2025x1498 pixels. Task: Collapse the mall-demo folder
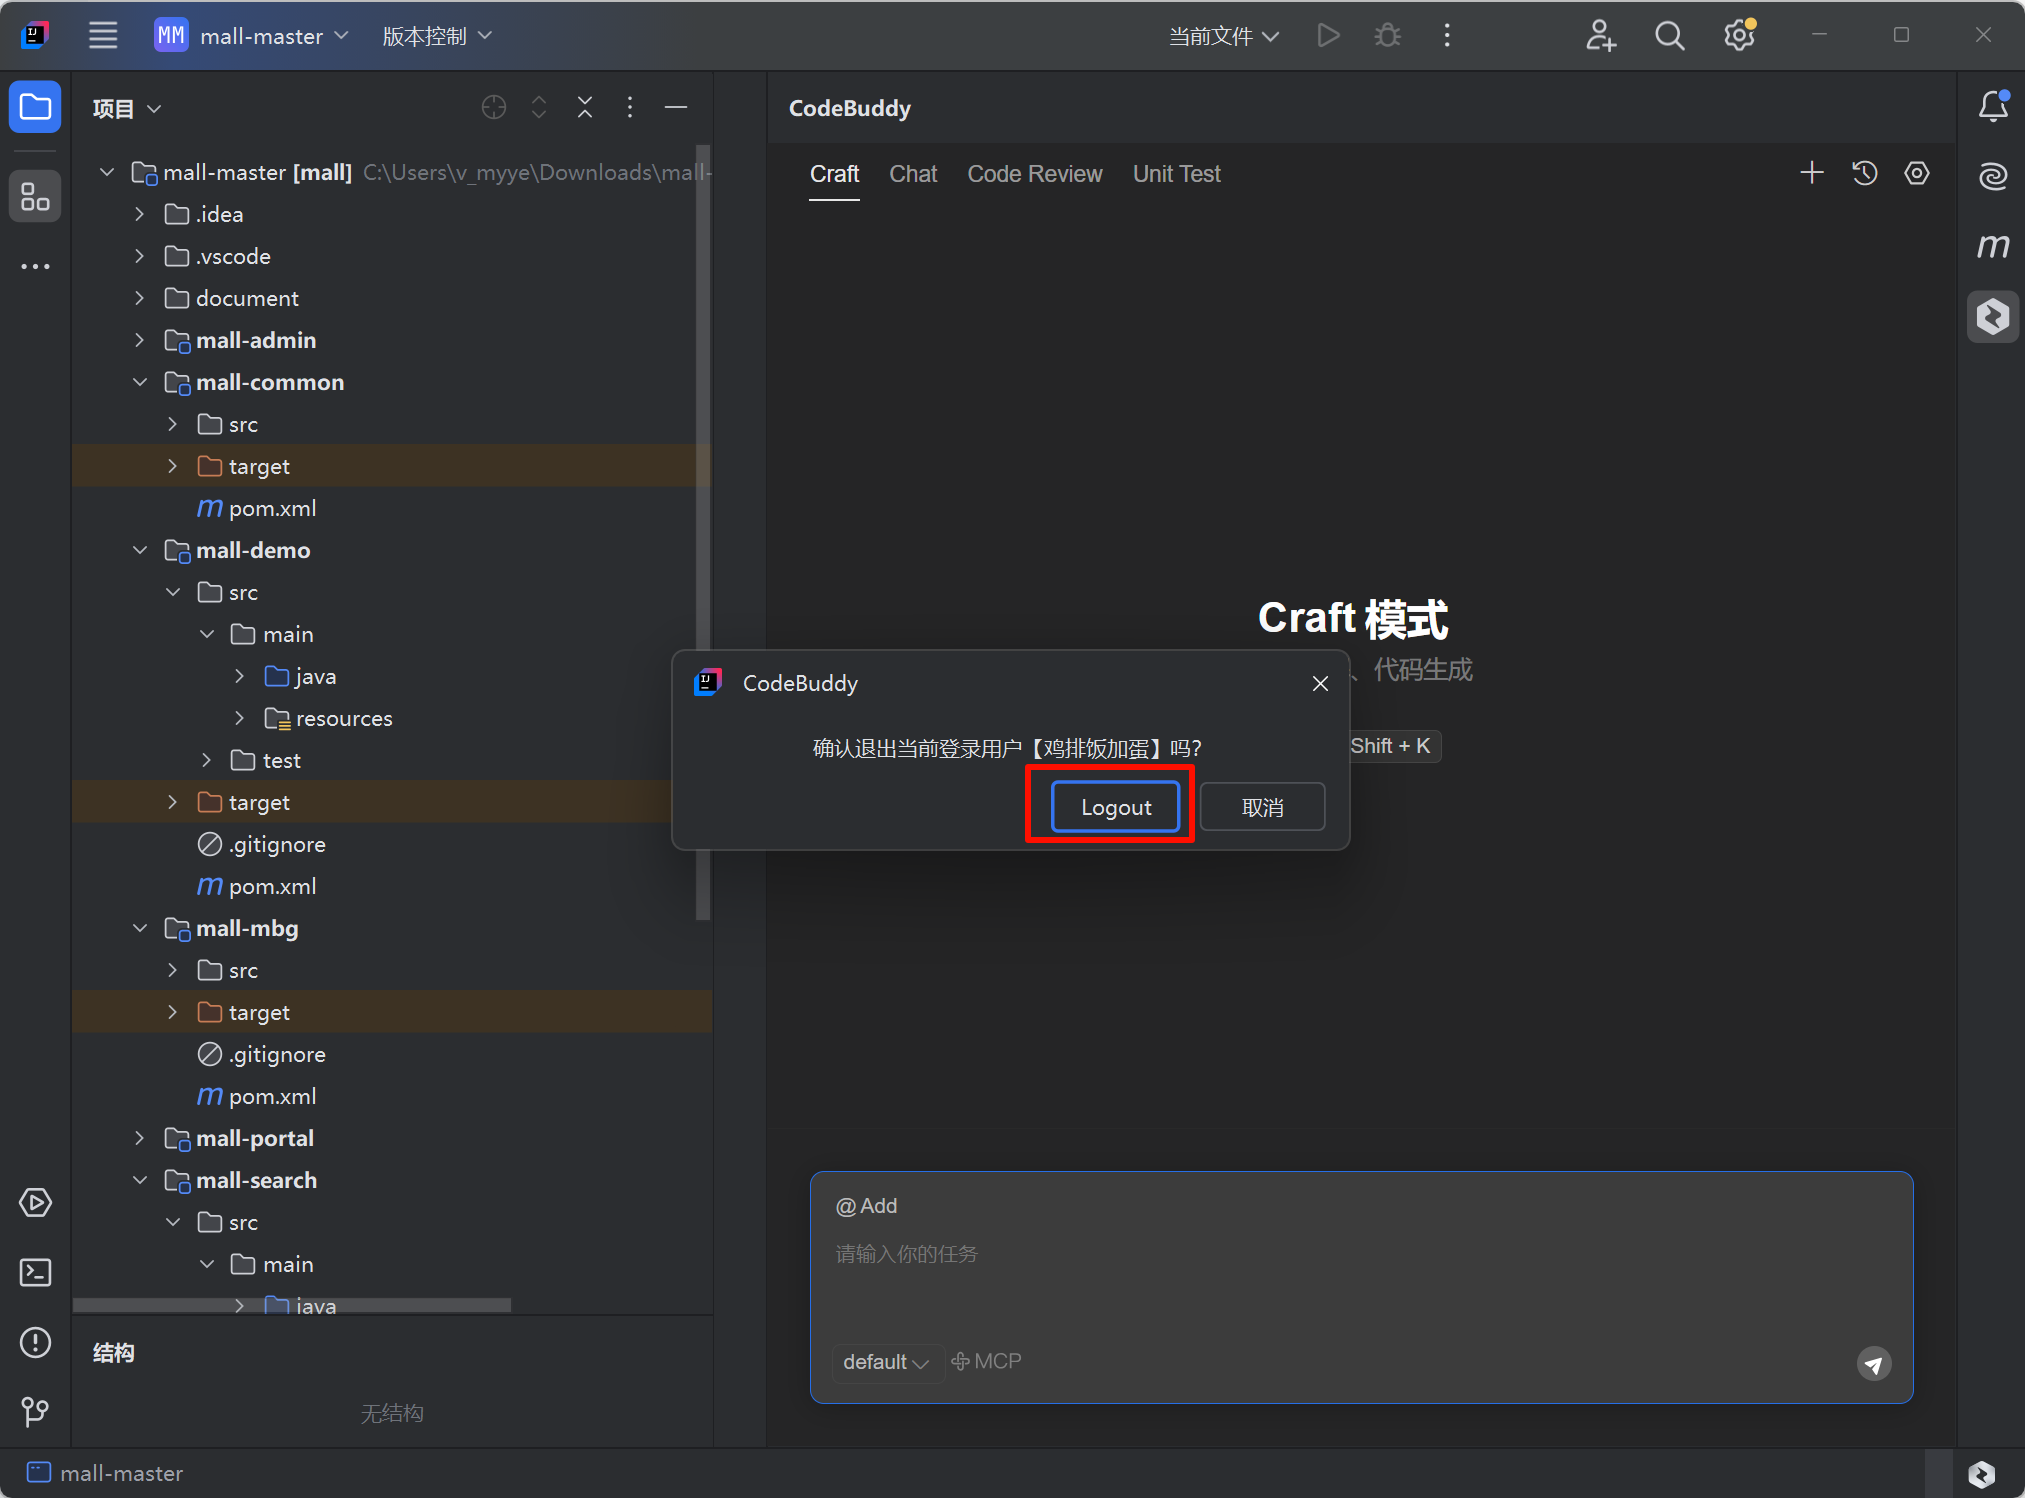[139, 550]
